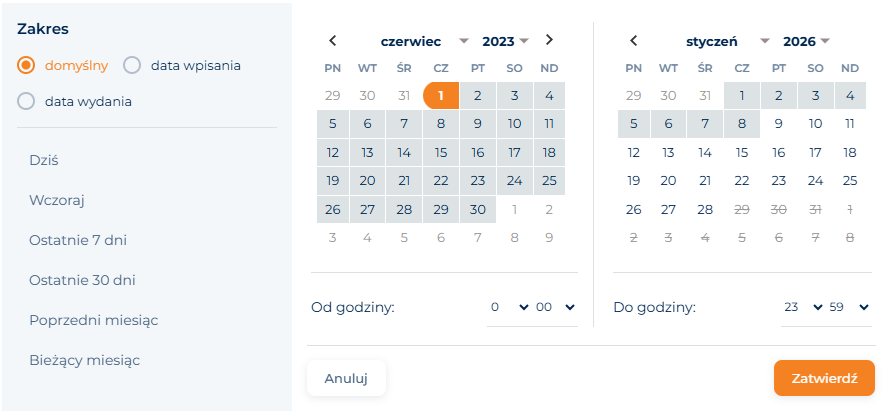Image resolution: width=892 pixels, height=413 pixels.
Task: Select the 'Poprzedni miesiąc' preset range
Action: click(94, 320)
